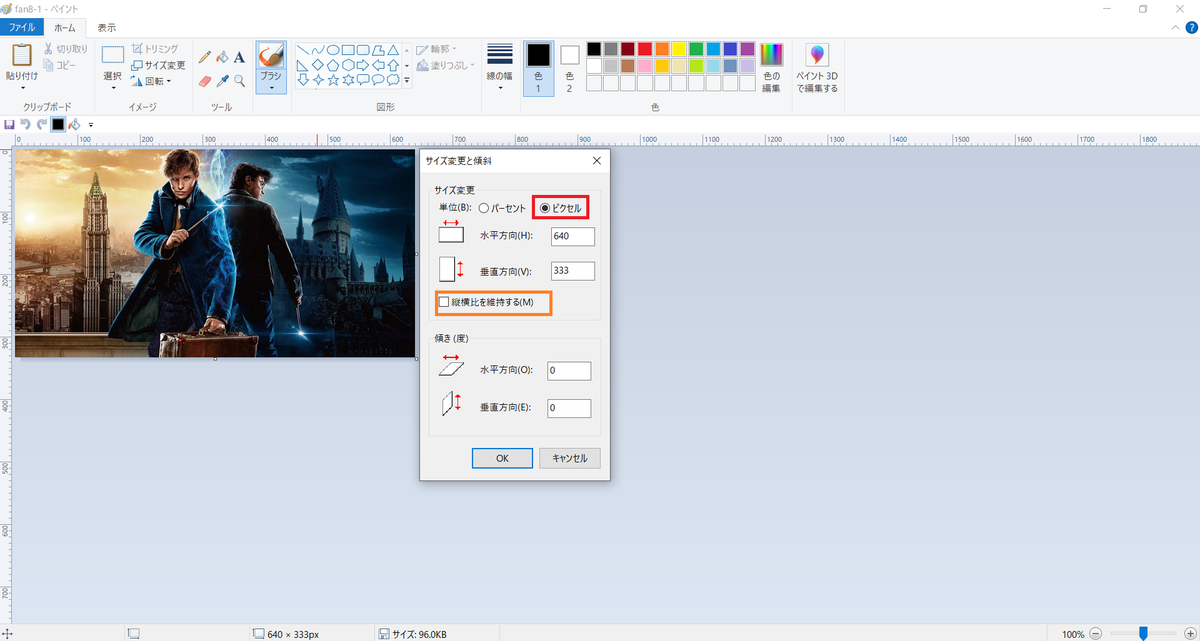Click the zoom in plus button
The image size is (1200, 641).
coord(1189,634)
